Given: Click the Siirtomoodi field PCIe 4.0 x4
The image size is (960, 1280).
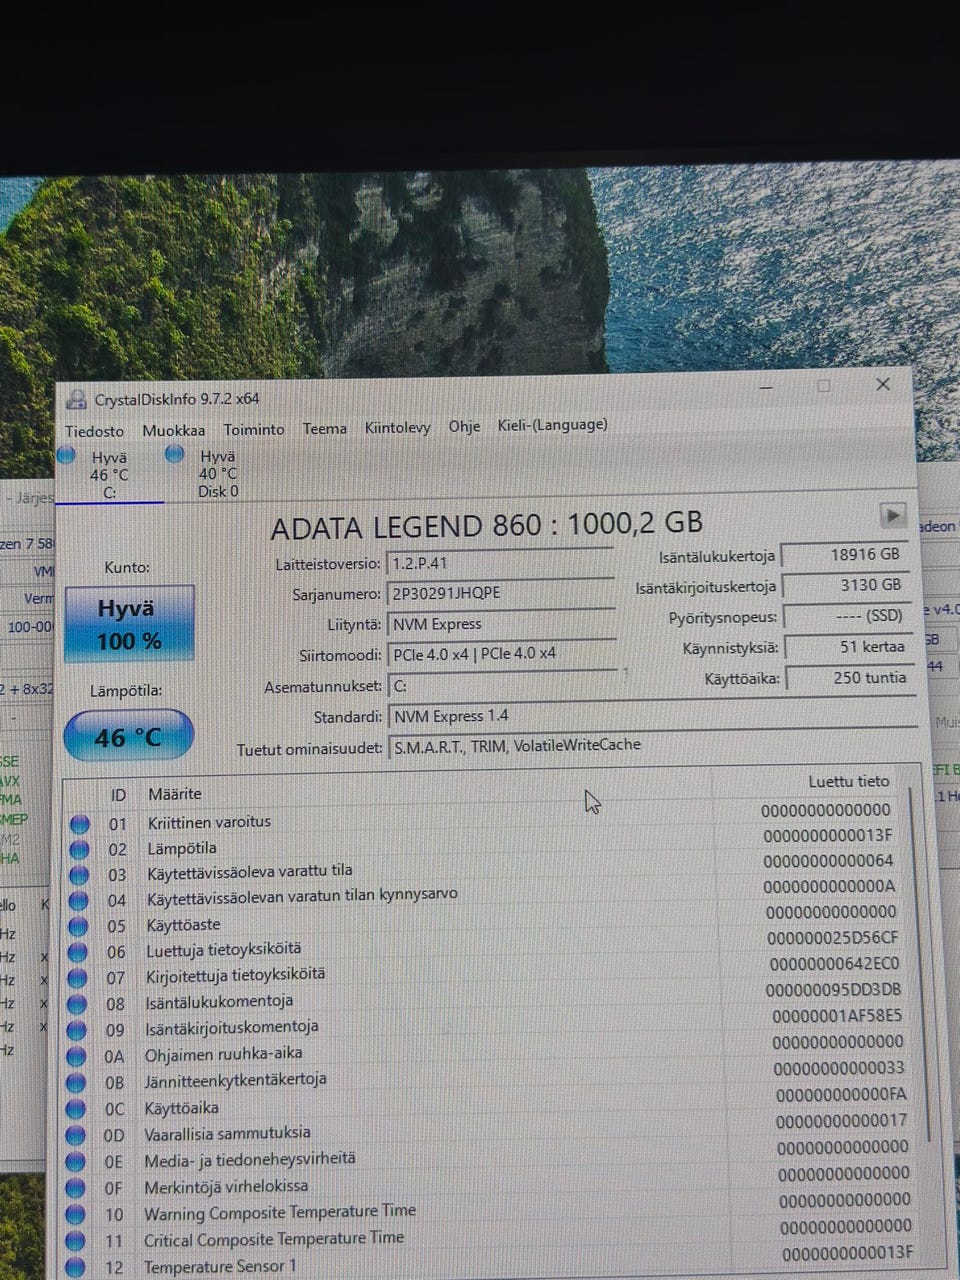Looking at the screenshot, I should click(x=502, y=654).
